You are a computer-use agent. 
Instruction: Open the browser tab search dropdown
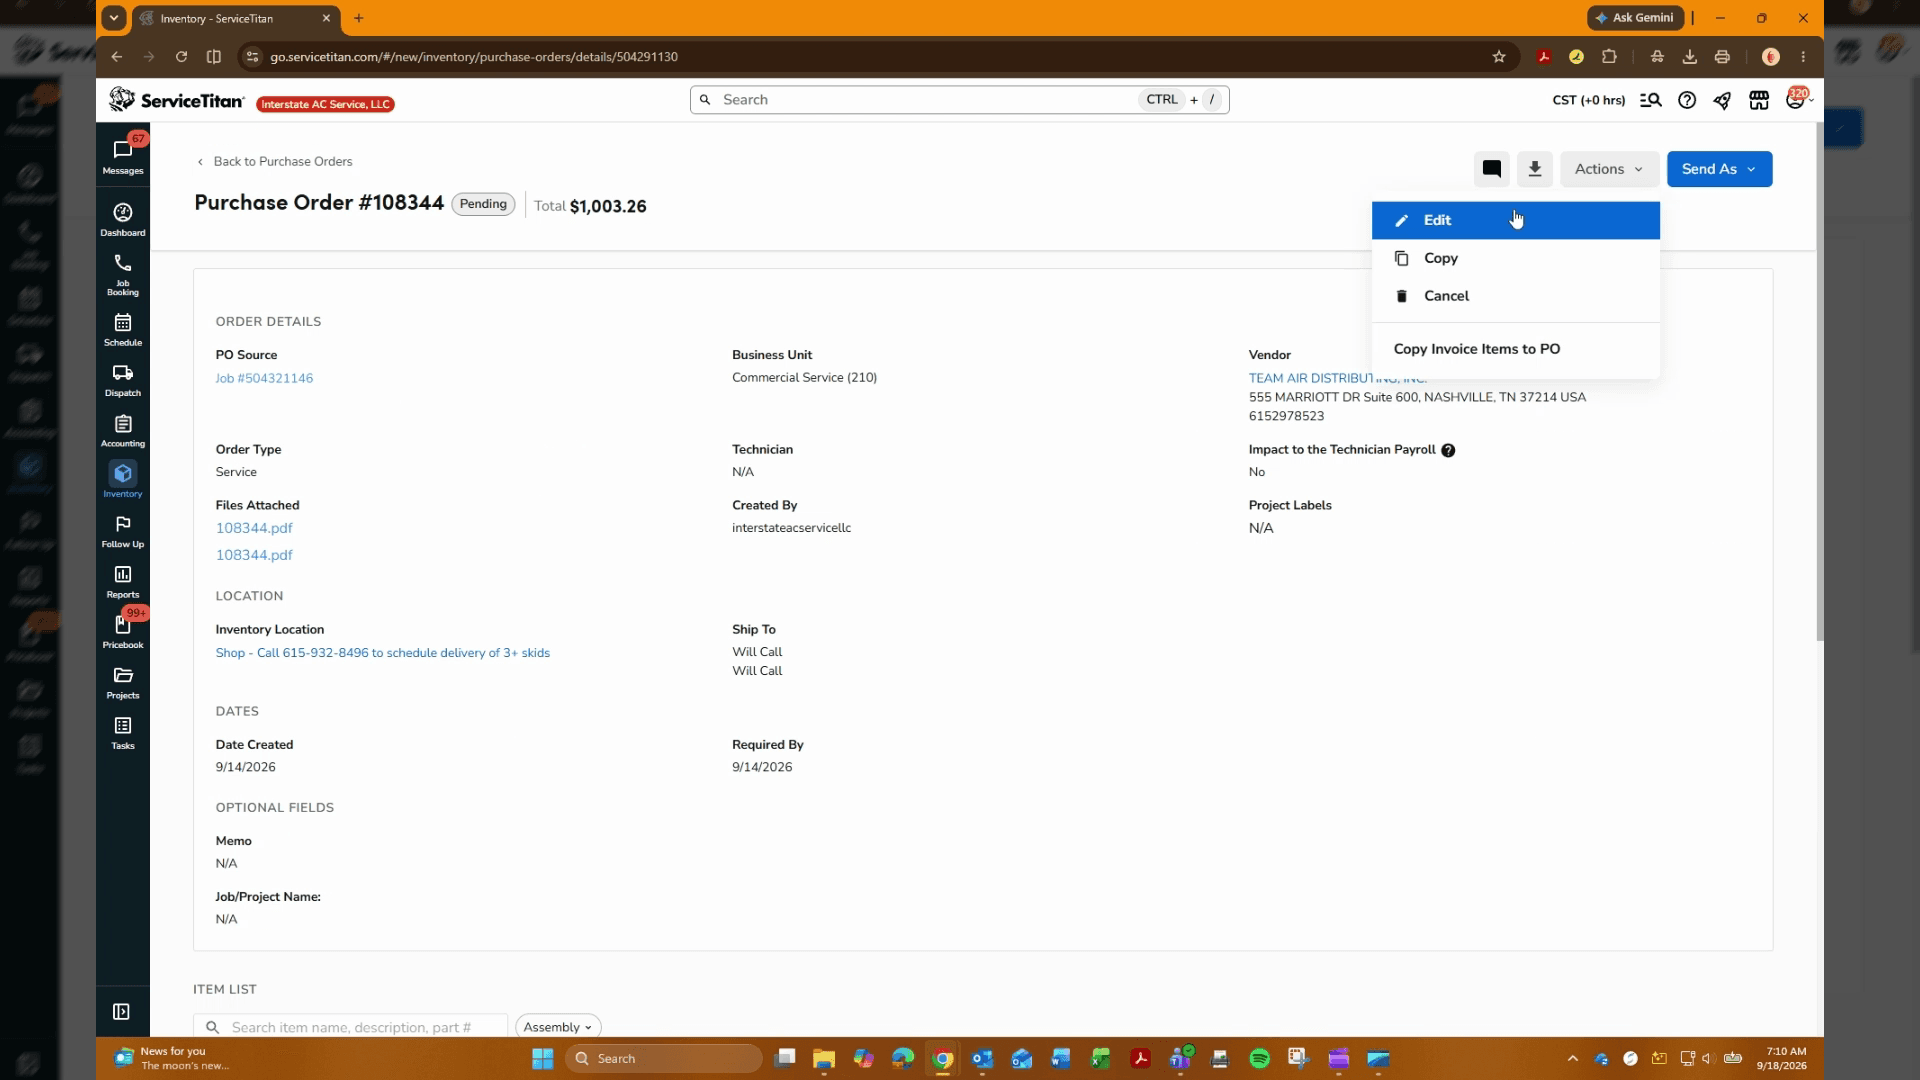click(114, 18)
